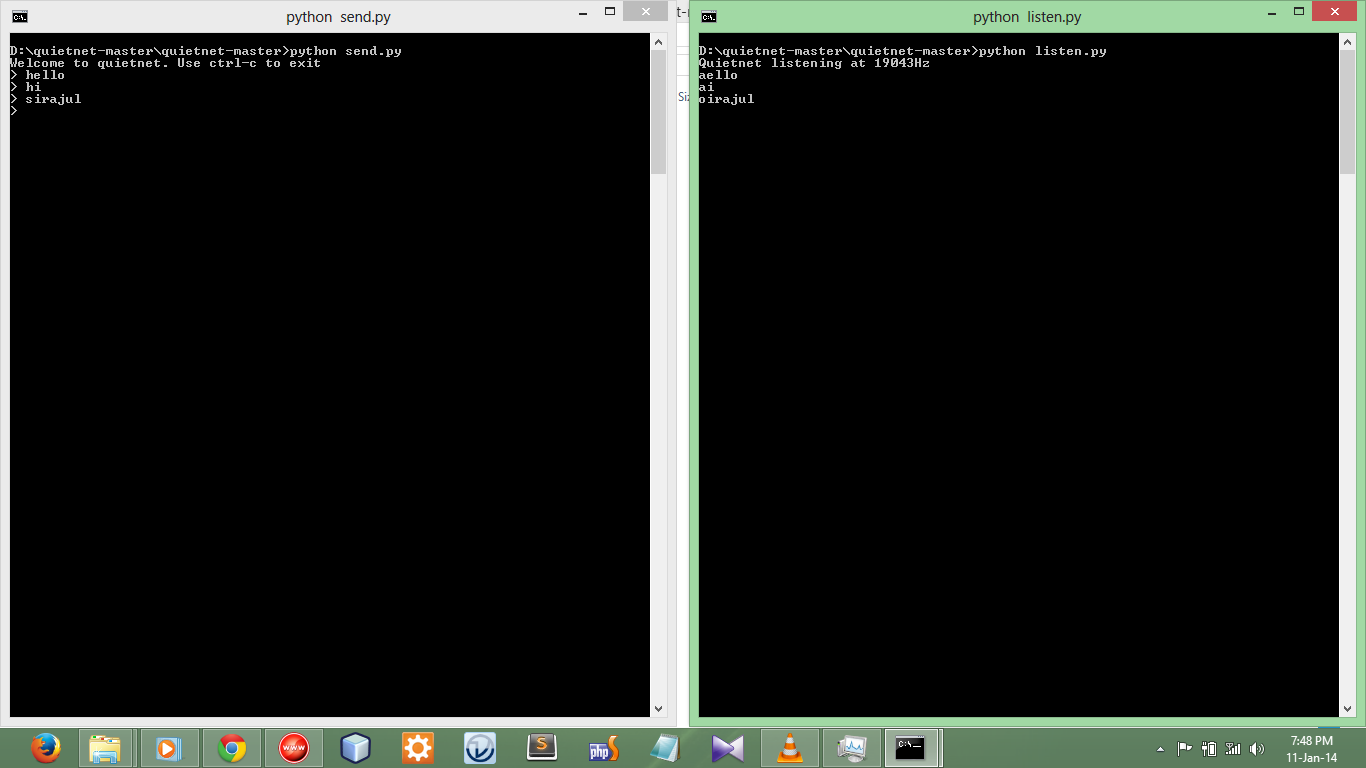Image resolution: width=1366 pixels, height=768 pixels.
Task: Click the listen.py scrollbar thumb
Action: (x=1348, y=112)
